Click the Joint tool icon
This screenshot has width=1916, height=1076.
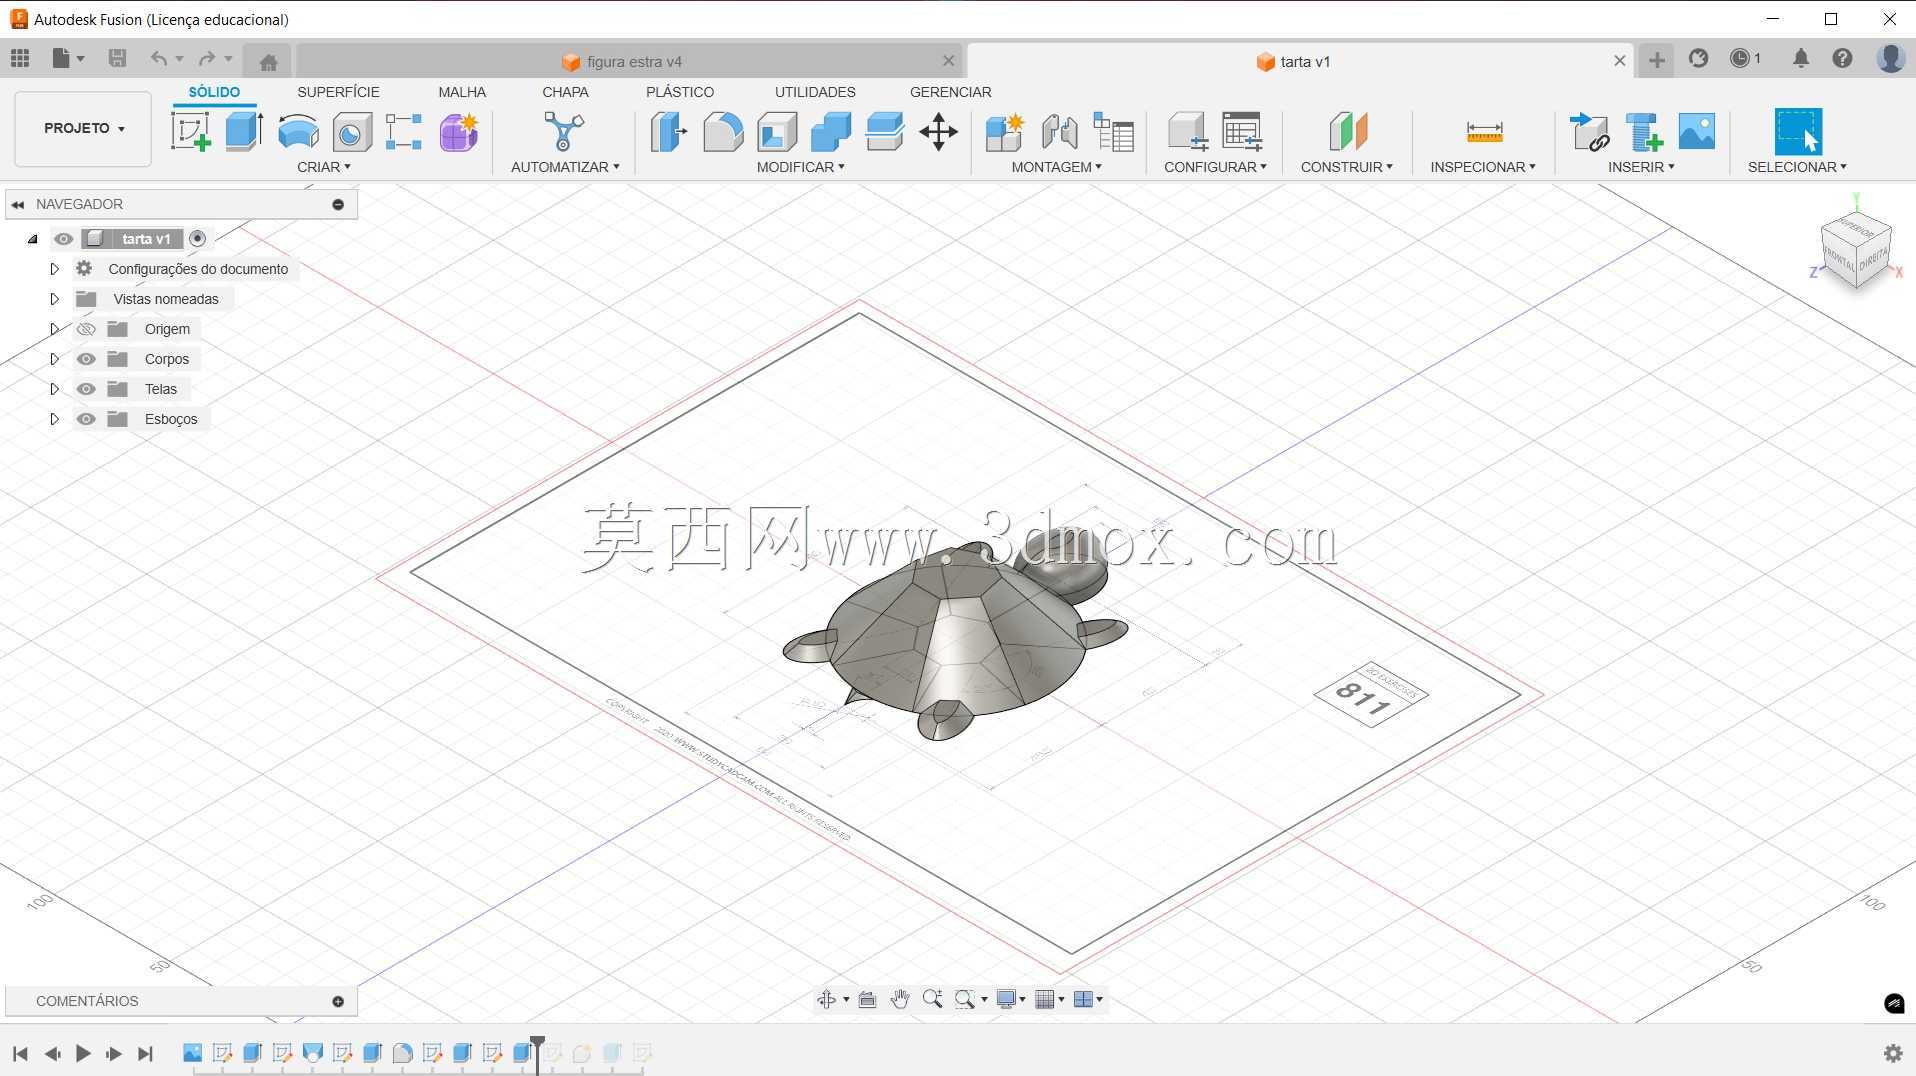[1059, 132]
